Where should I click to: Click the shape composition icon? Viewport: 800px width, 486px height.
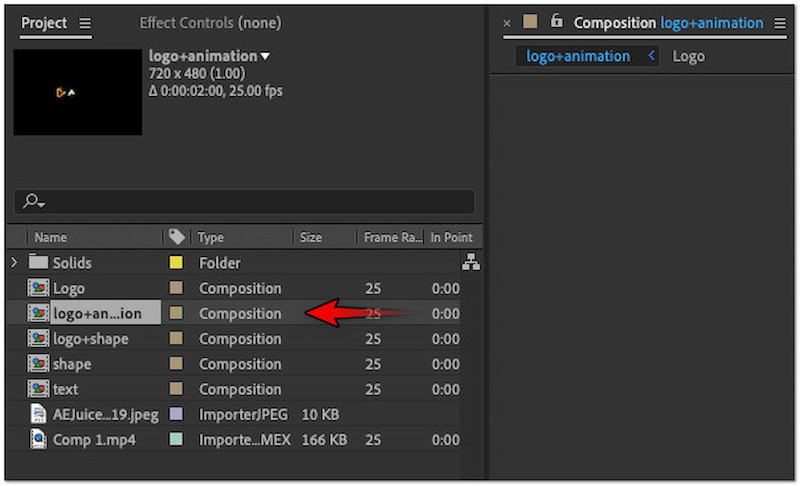click(39, 364)
